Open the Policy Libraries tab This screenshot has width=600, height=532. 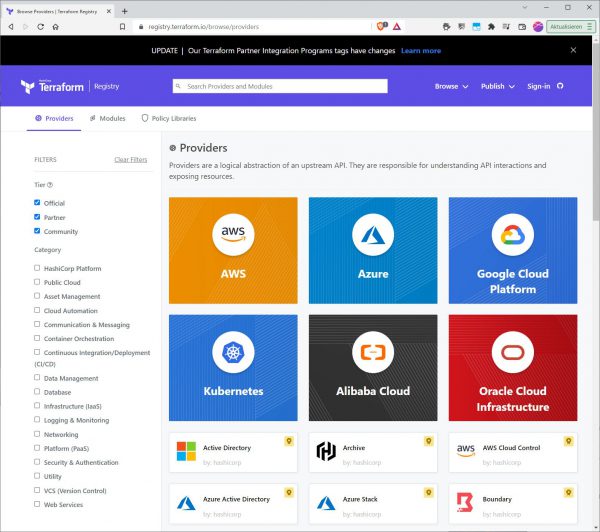point(168,118)
